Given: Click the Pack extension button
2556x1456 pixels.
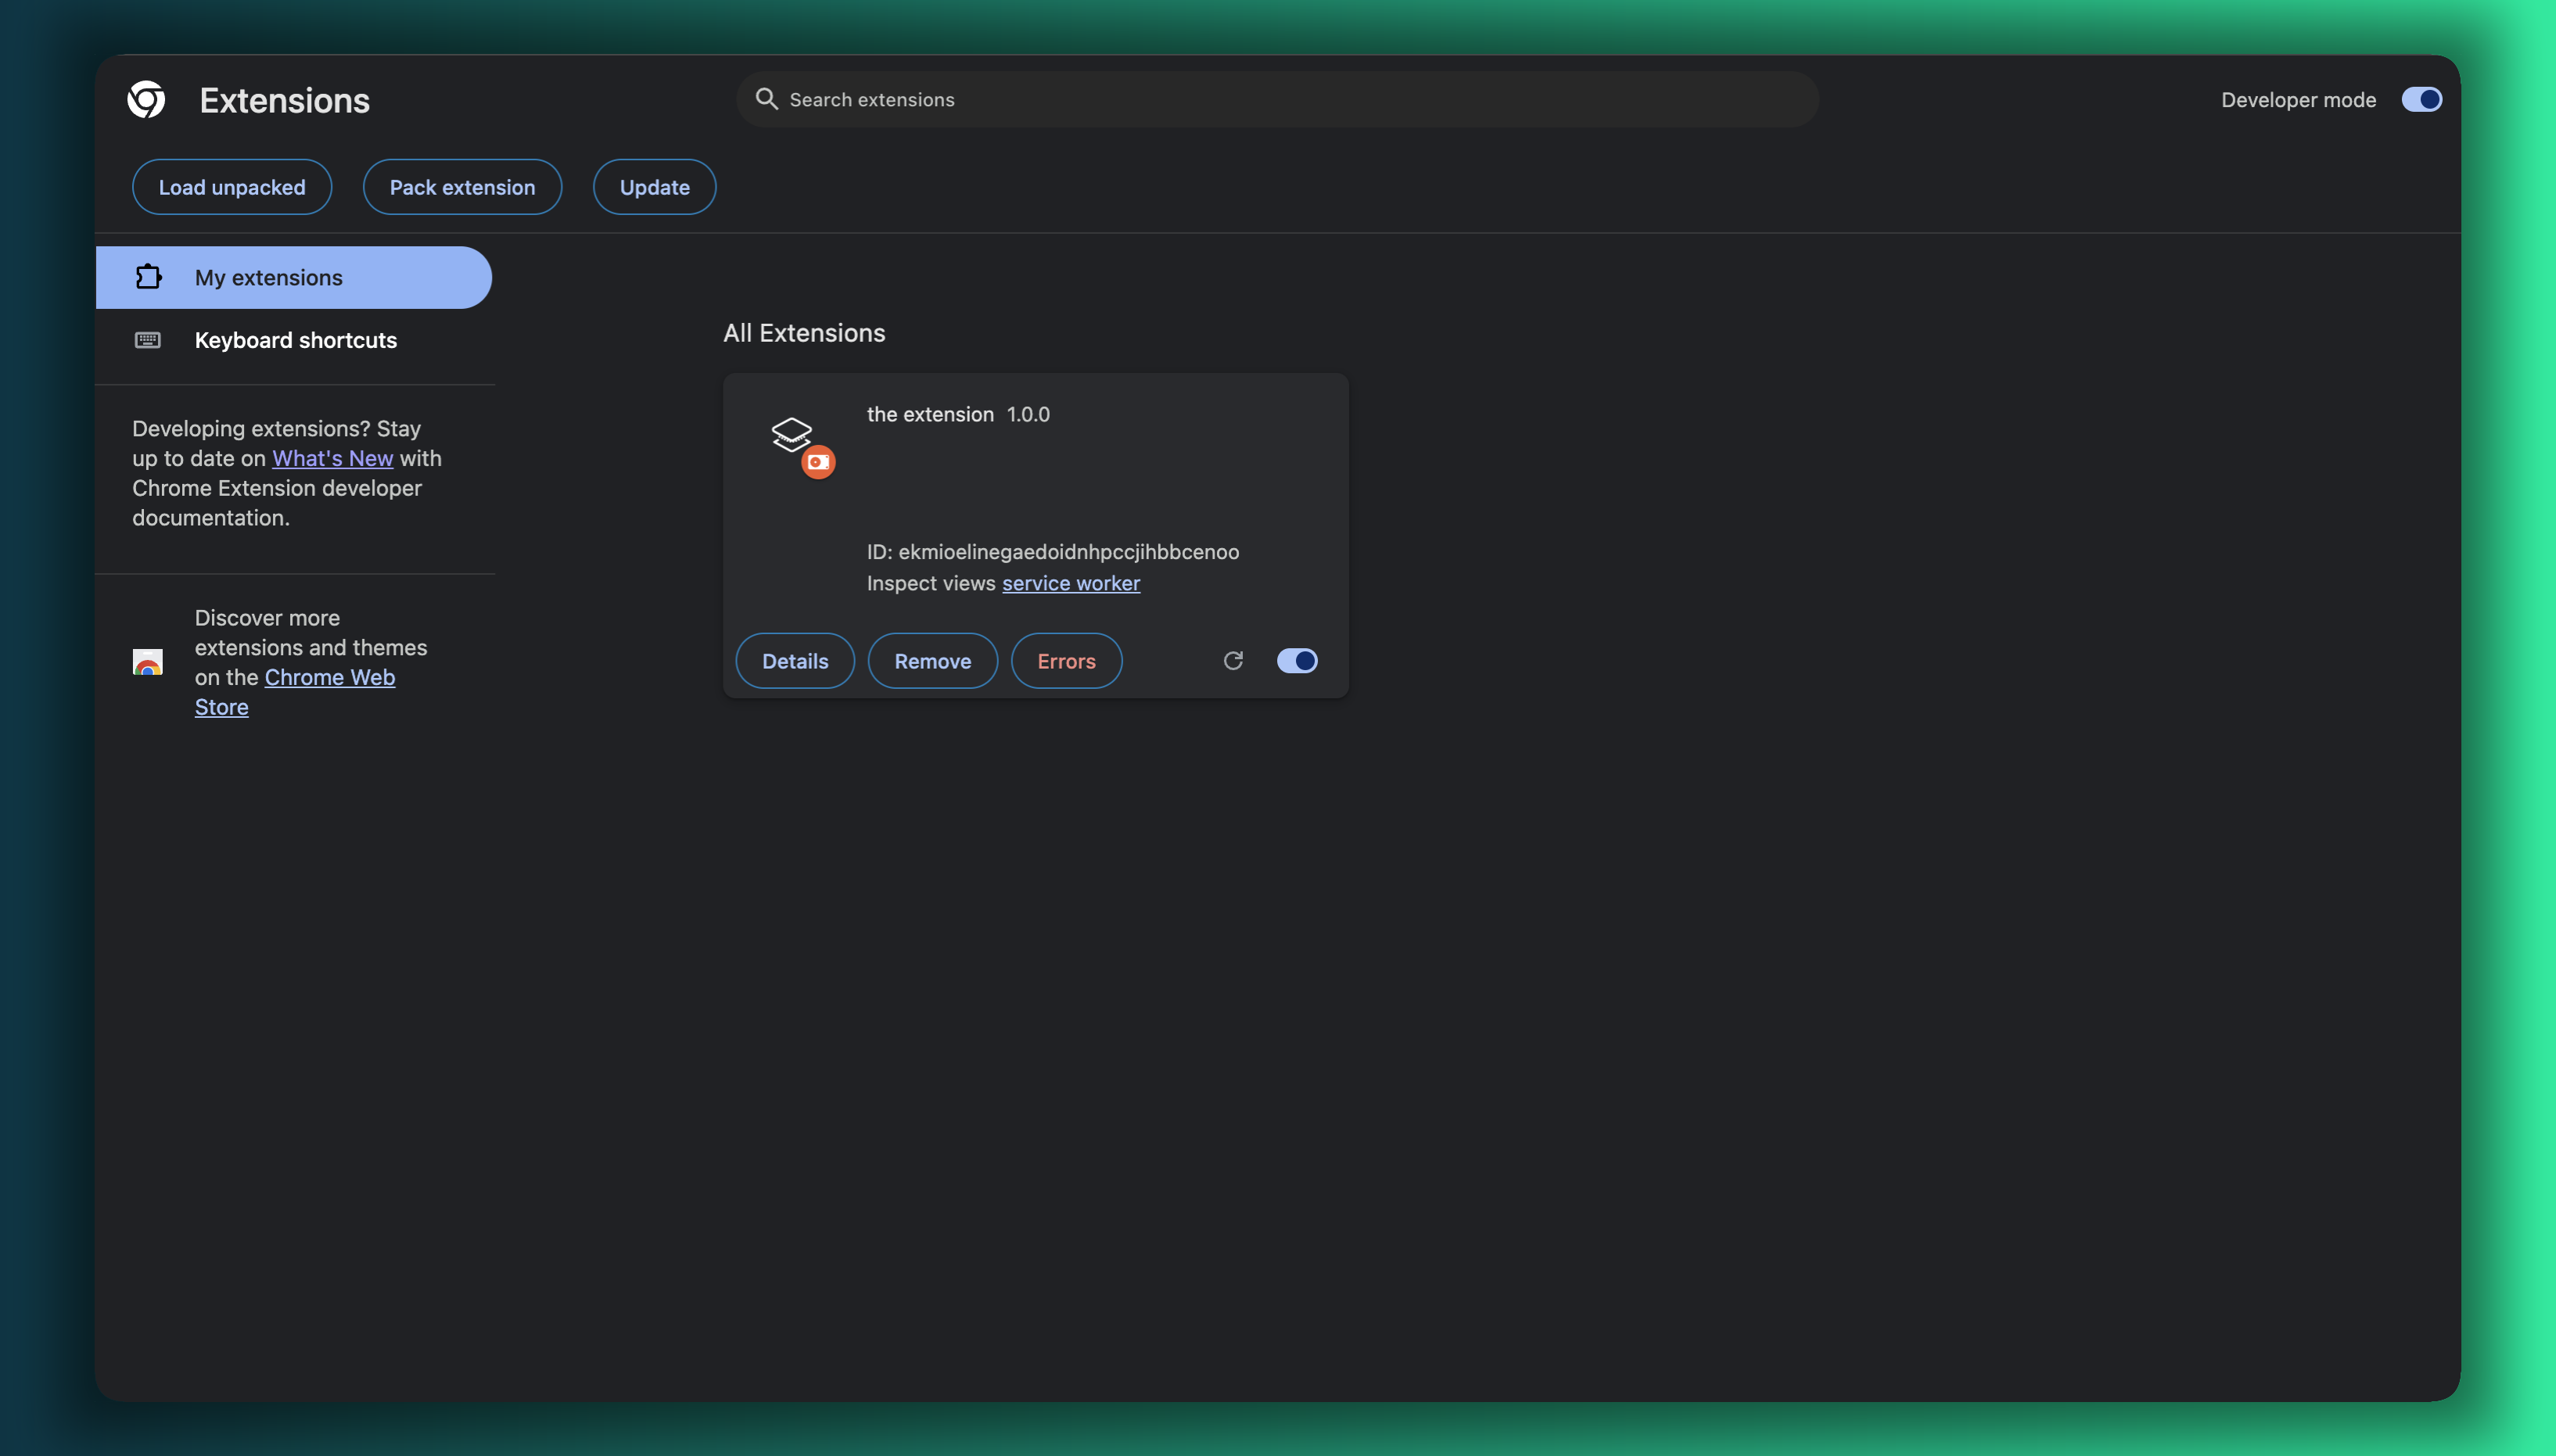Looking at the screenshot, I should click(x=462, y=187).
